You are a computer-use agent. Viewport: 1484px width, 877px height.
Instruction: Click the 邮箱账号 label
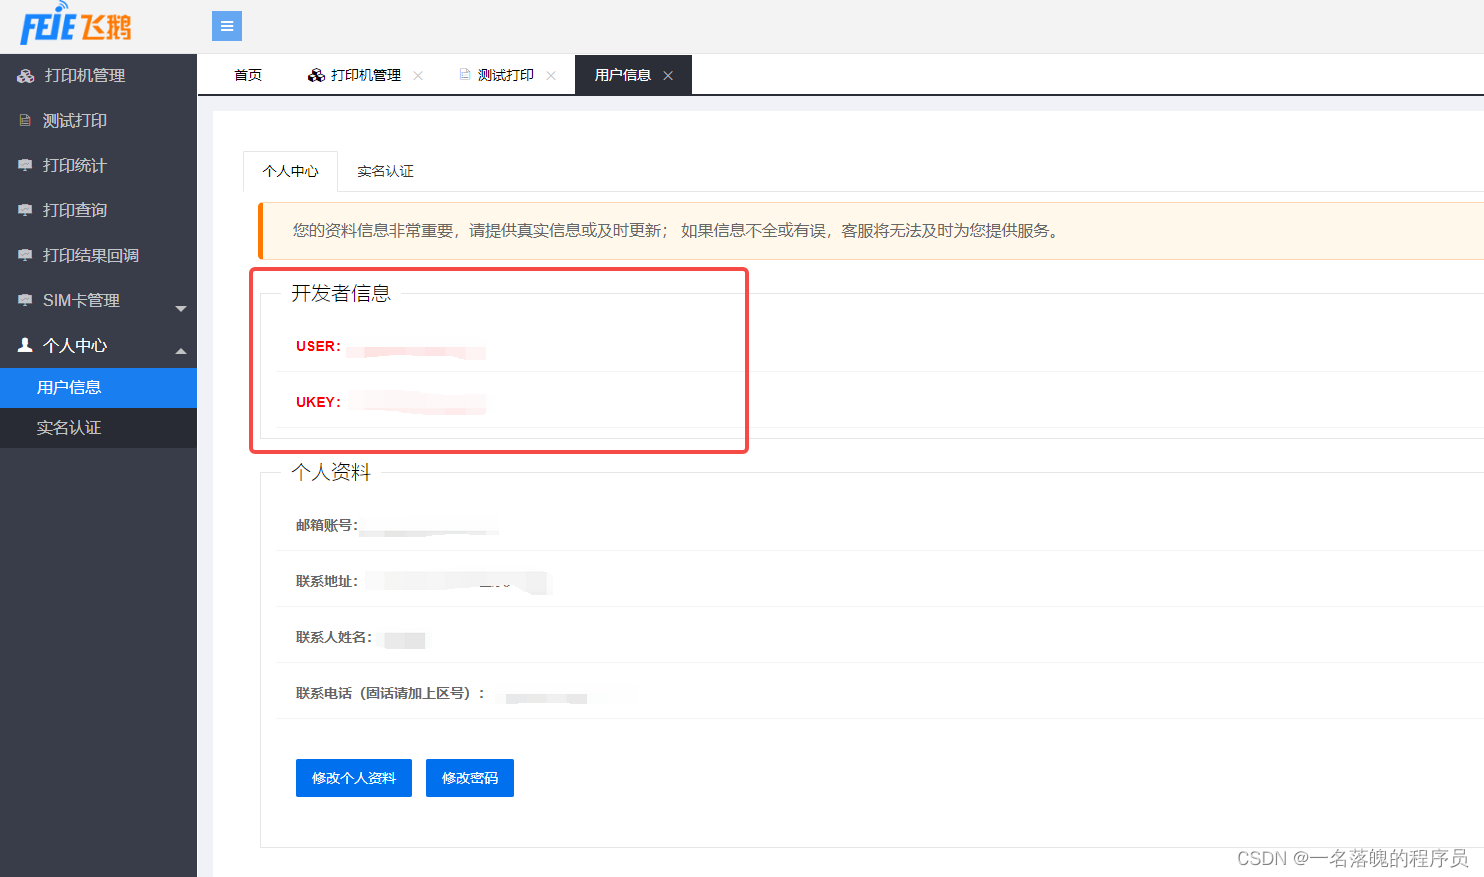[326, 525]
